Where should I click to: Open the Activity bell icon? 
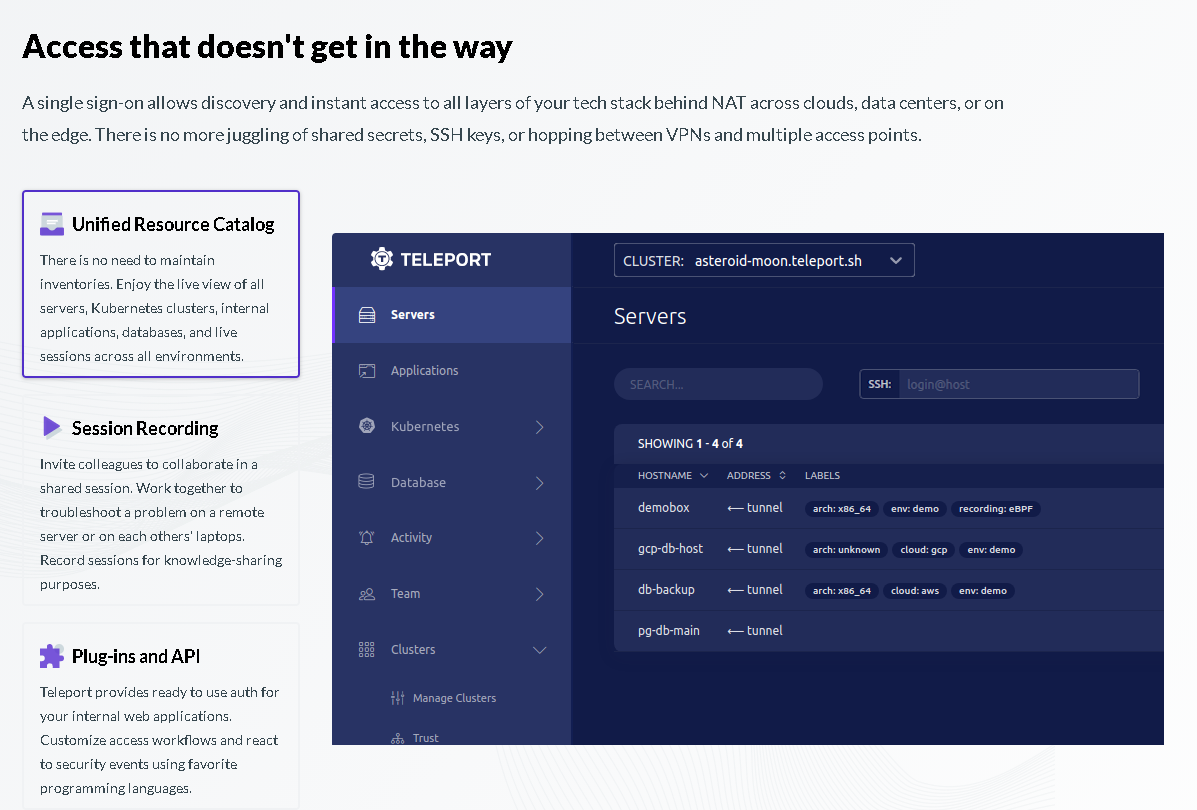coord(366,537)
